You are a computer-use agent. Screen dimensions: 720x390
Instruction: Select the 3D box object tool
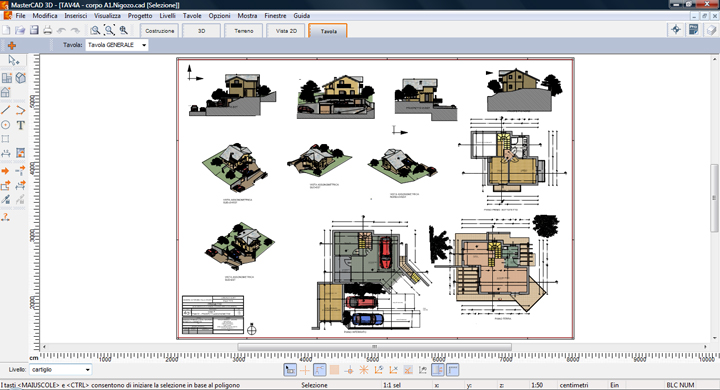click(x=21, y=78)
